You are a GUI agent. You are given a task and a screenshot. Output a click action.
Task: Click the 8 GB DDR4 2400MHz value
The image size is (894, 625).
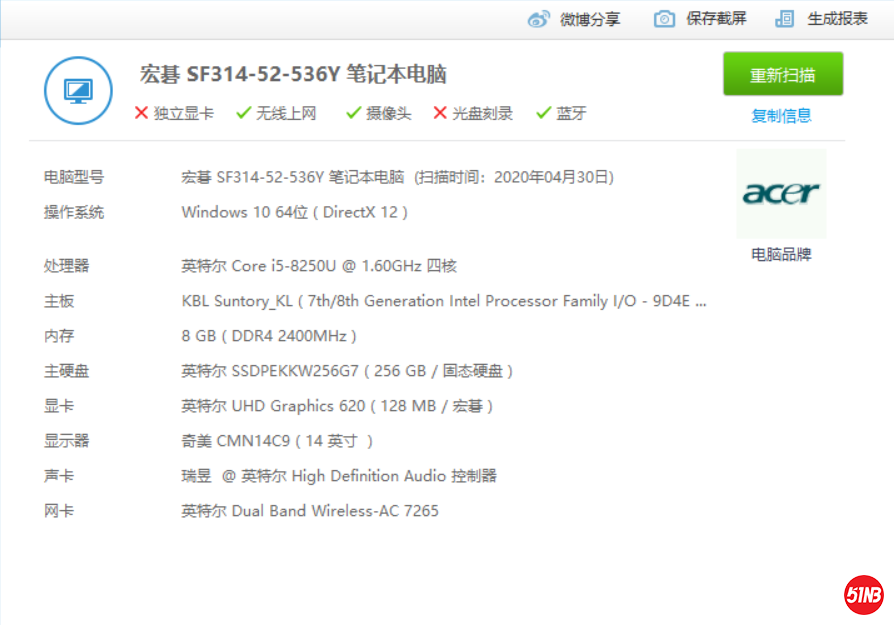point(269,336)
